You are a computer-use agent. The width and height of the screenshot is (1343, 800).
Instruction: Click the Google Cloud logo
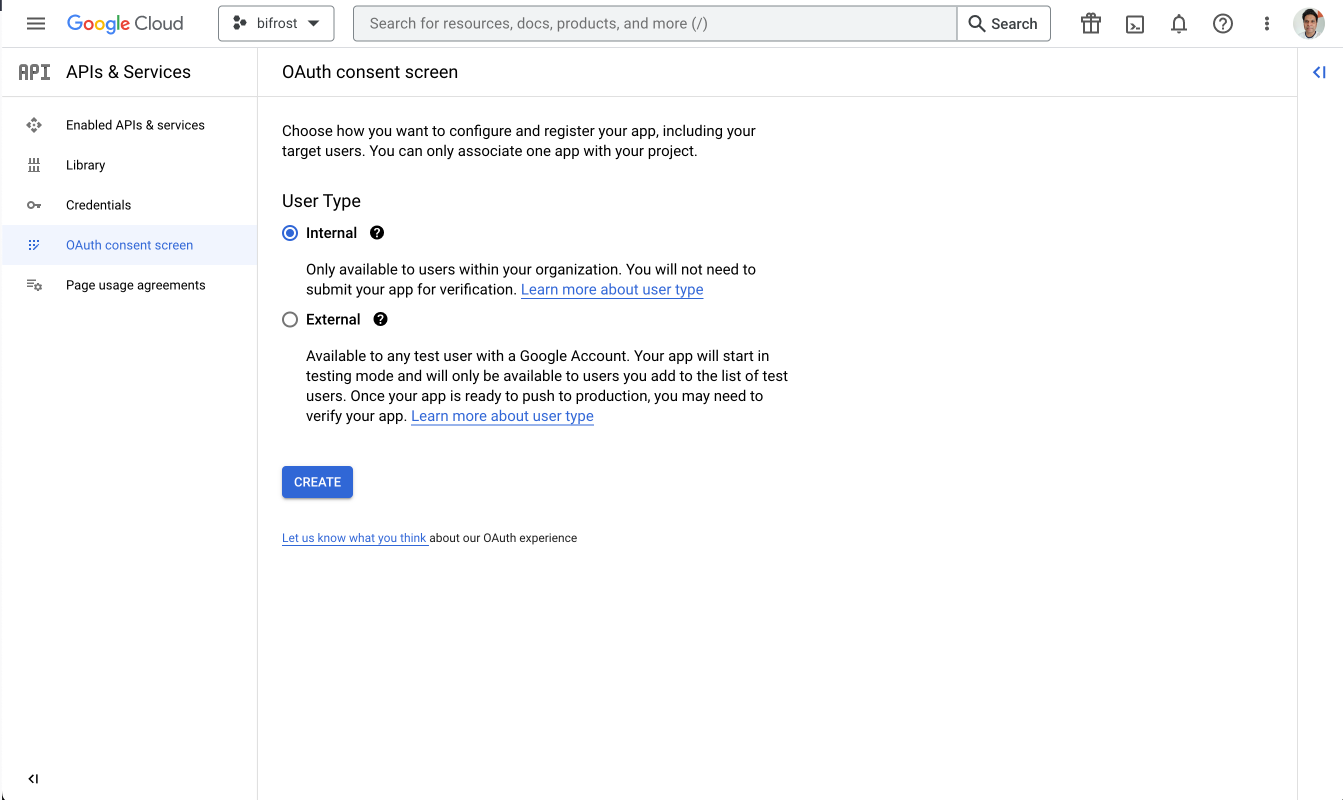[125, 24]
